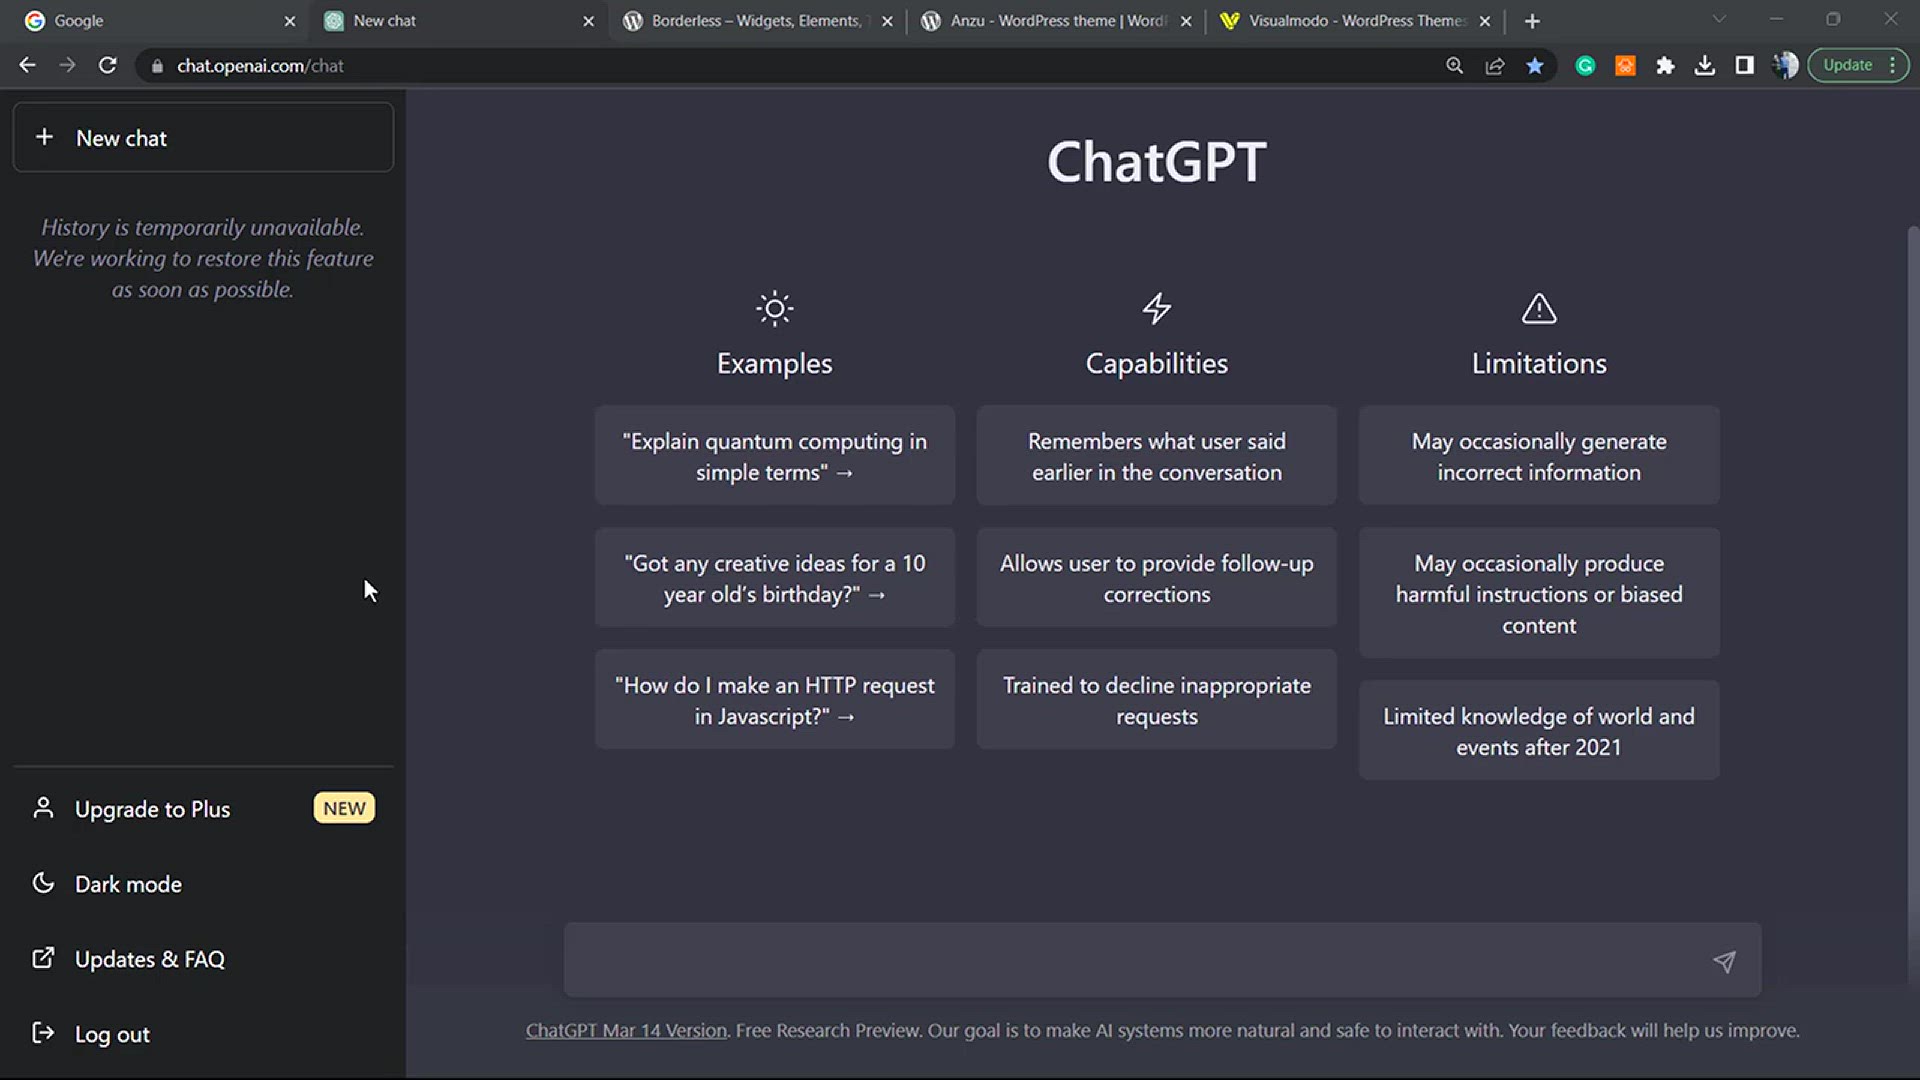The height and width of the screenshot is (1080, 1920).
Task: Click the Log out arrow icon
Action: 43,1033
